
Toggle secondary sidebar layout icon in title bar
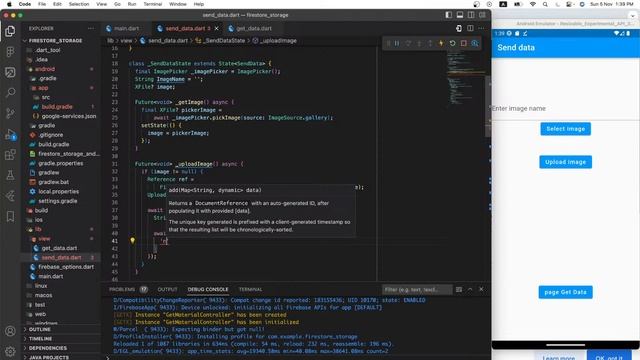tap(471, 15)
